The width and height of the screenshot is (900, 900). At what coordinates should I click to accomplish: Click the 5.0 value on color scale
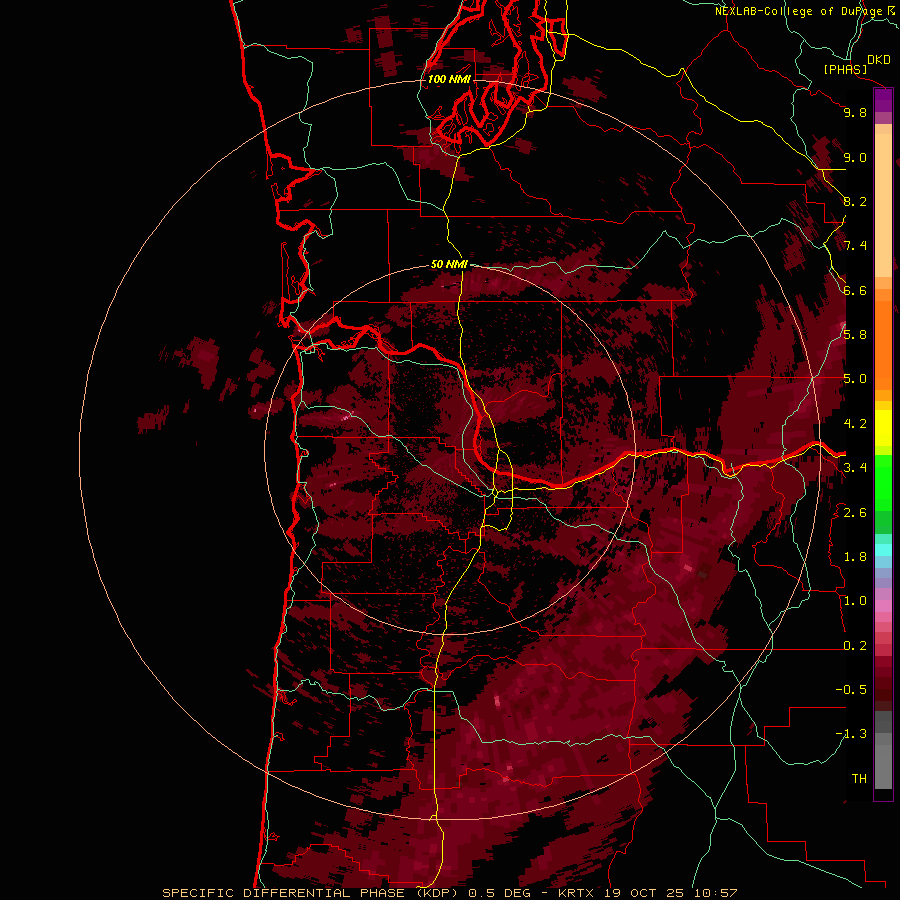tap(855, 379)
